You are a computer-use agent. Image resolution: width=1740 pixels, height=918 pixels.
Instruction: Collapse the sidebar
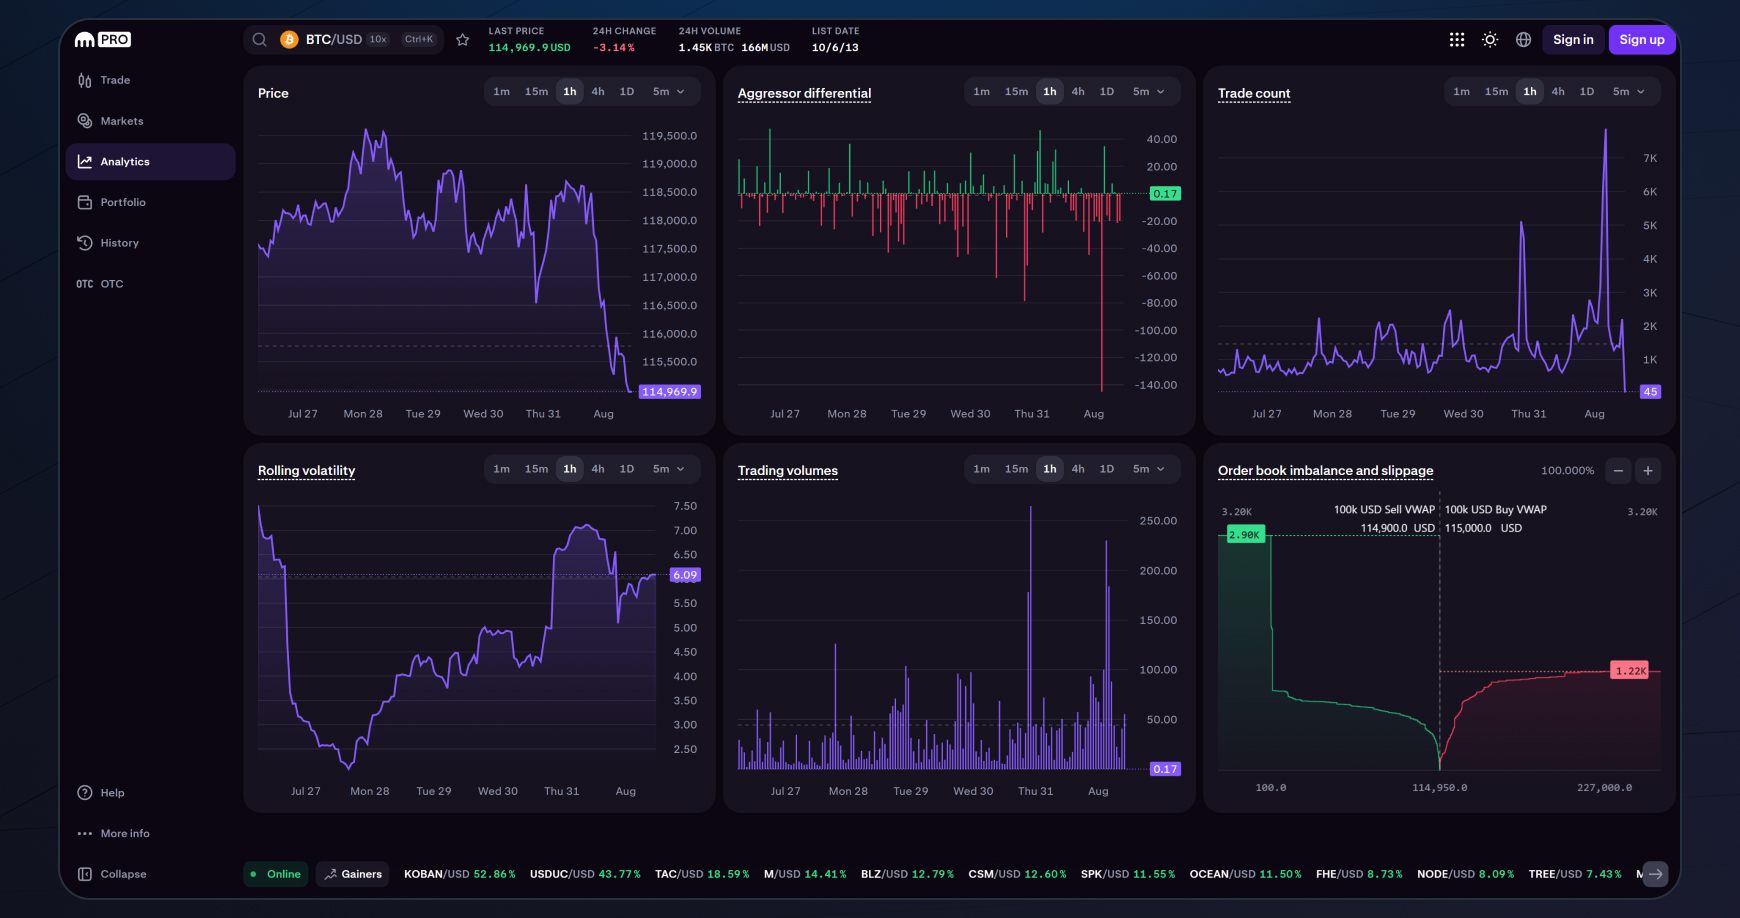click(x=114, y=873)
